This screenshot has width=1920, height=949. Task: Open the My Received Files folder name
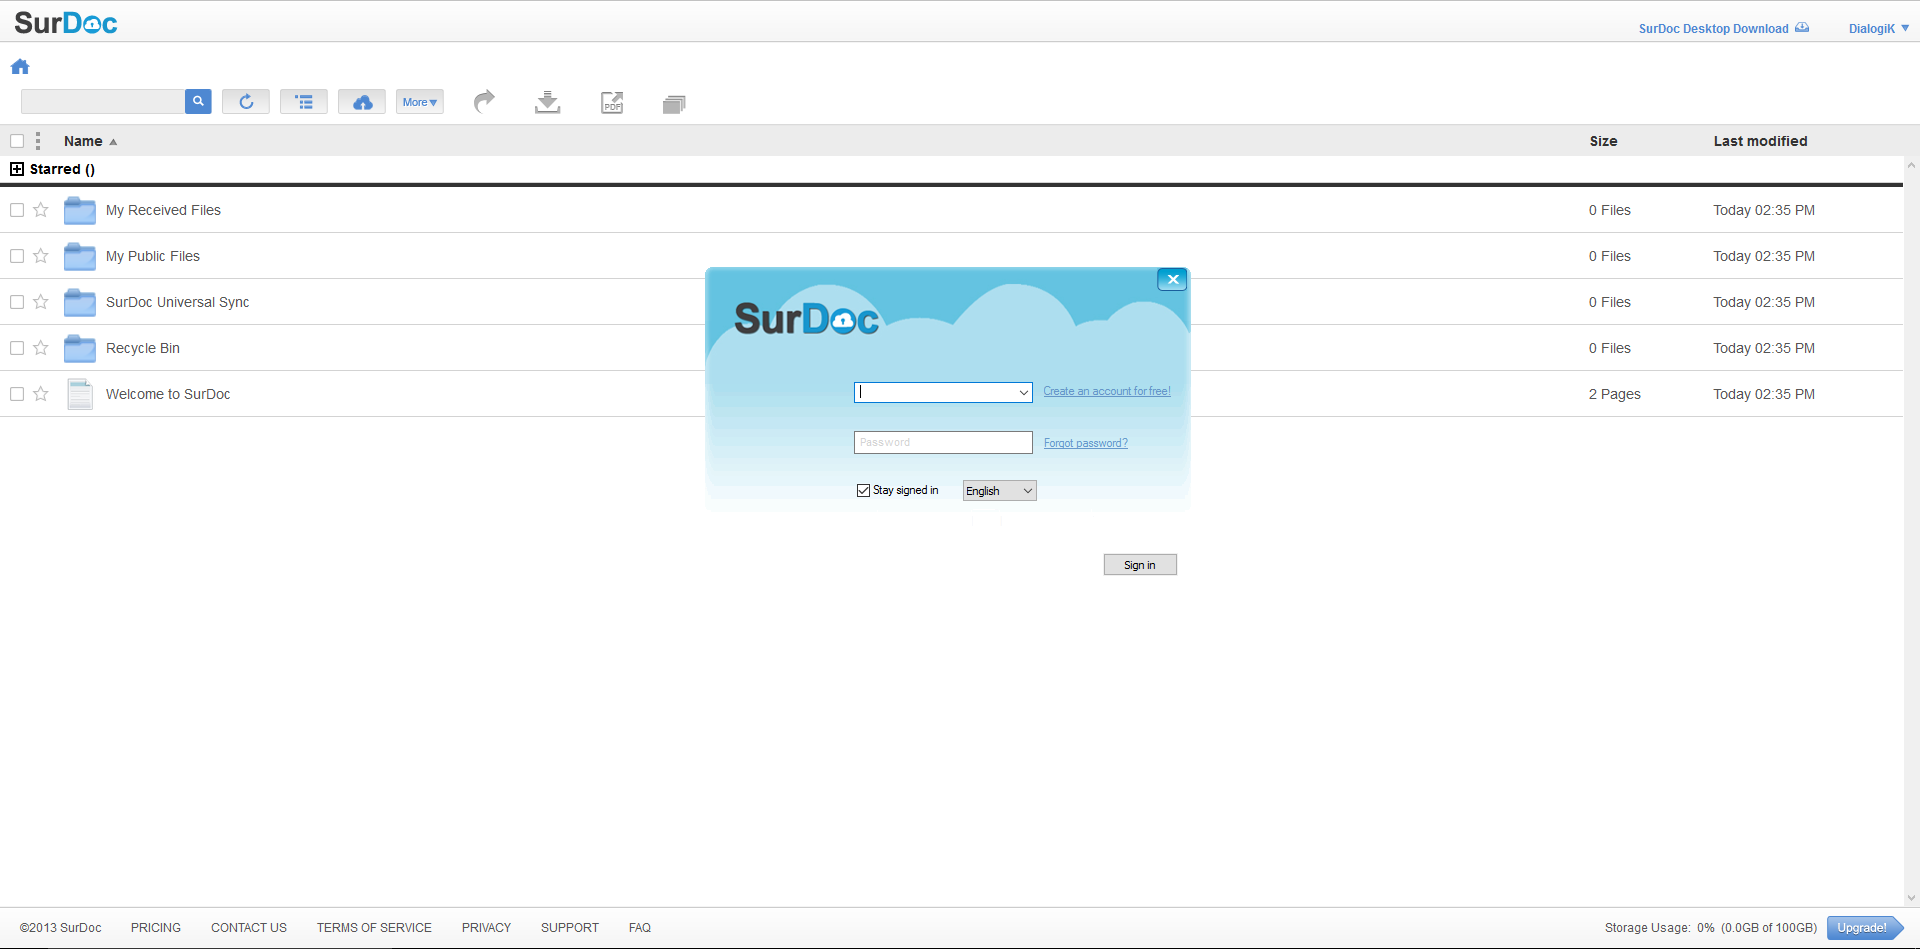(x=163, y=210)
